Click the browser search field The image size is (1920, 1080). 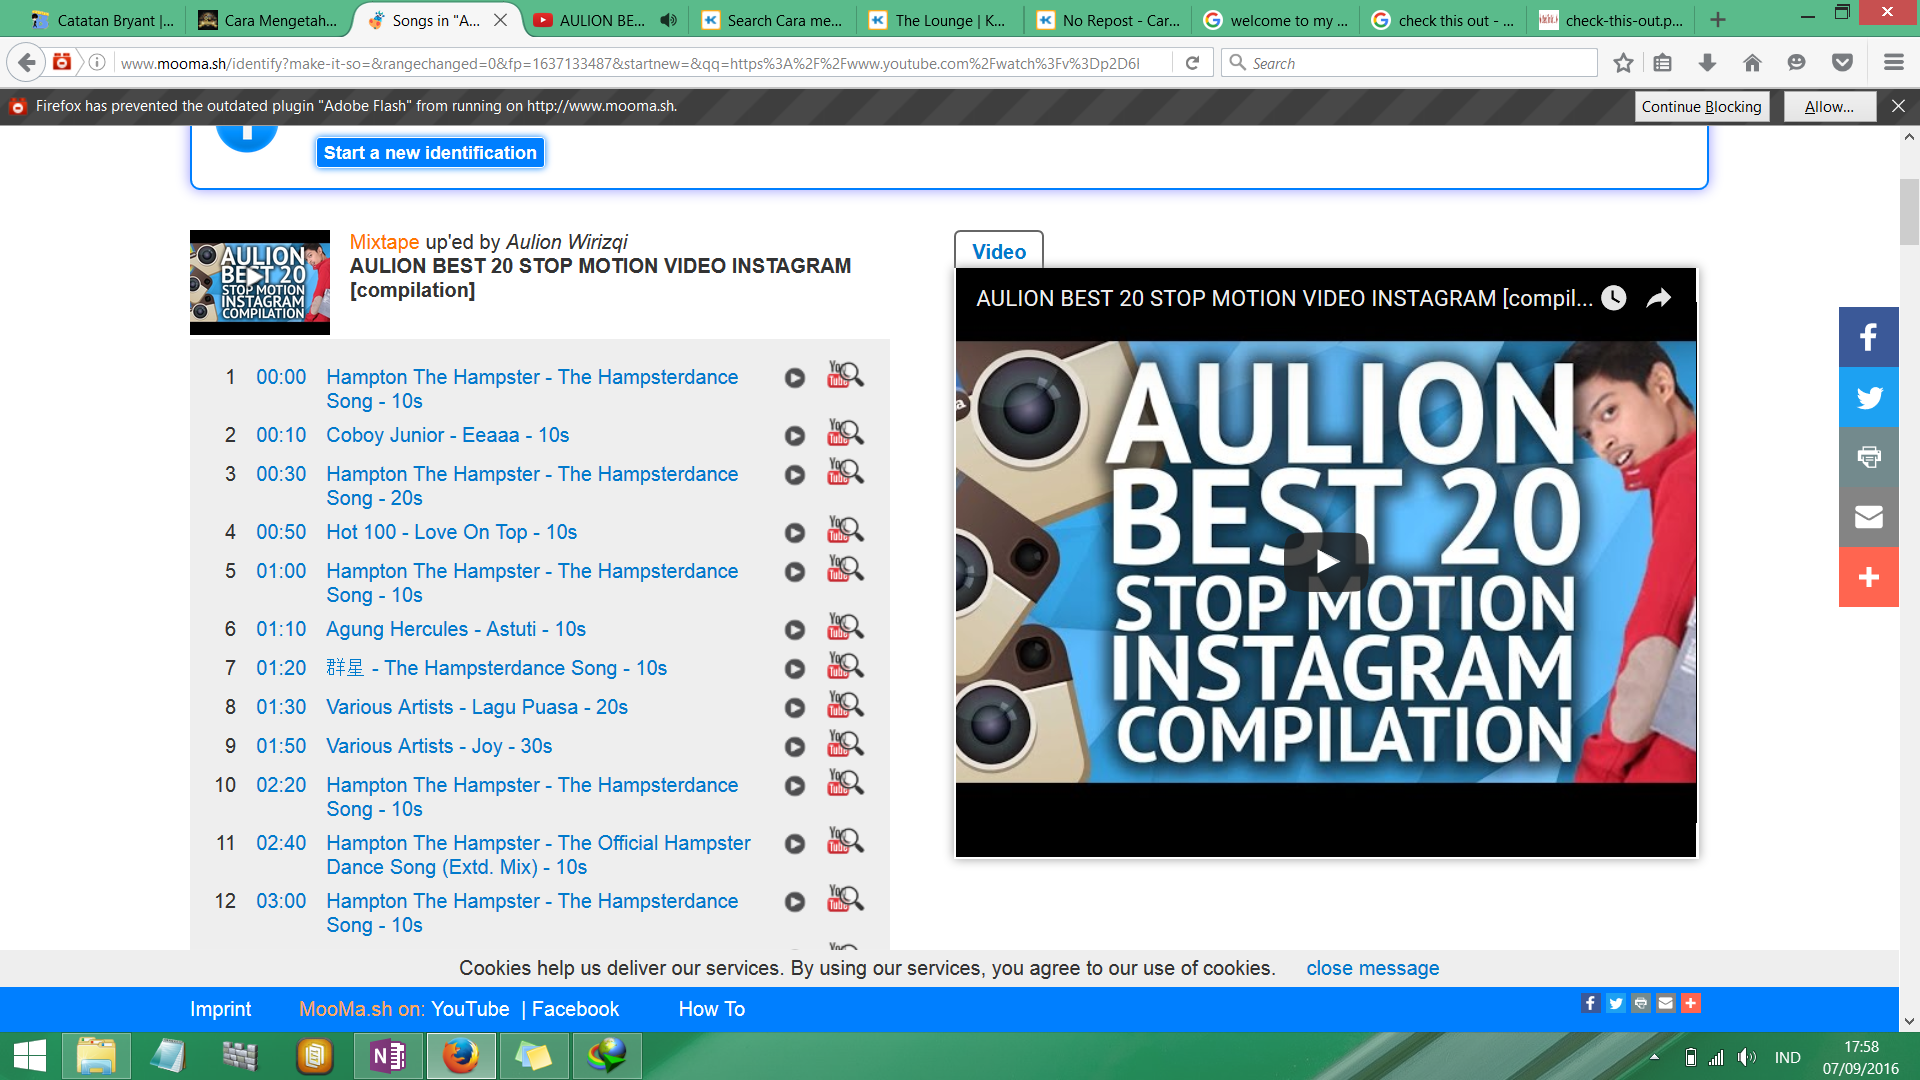click(x=1410, y=63)
